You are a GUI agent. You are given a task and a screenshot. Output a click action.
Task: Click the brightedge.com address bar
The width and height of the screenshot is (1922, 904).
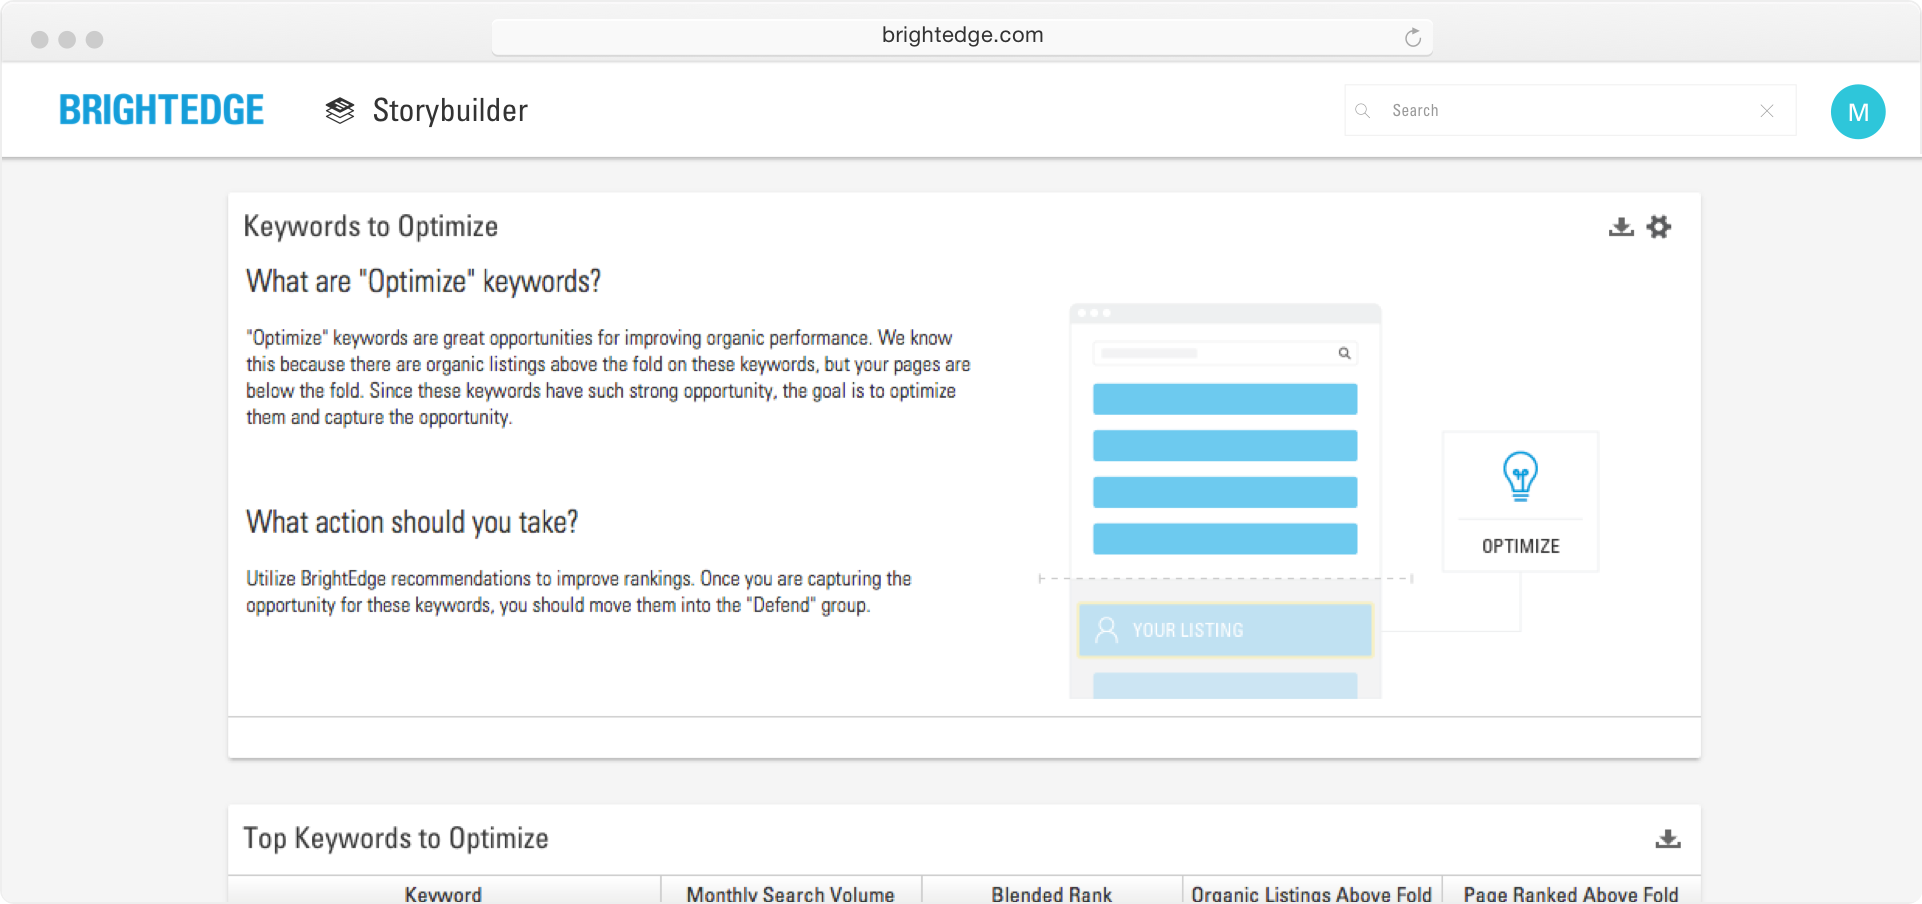point(961,36)
